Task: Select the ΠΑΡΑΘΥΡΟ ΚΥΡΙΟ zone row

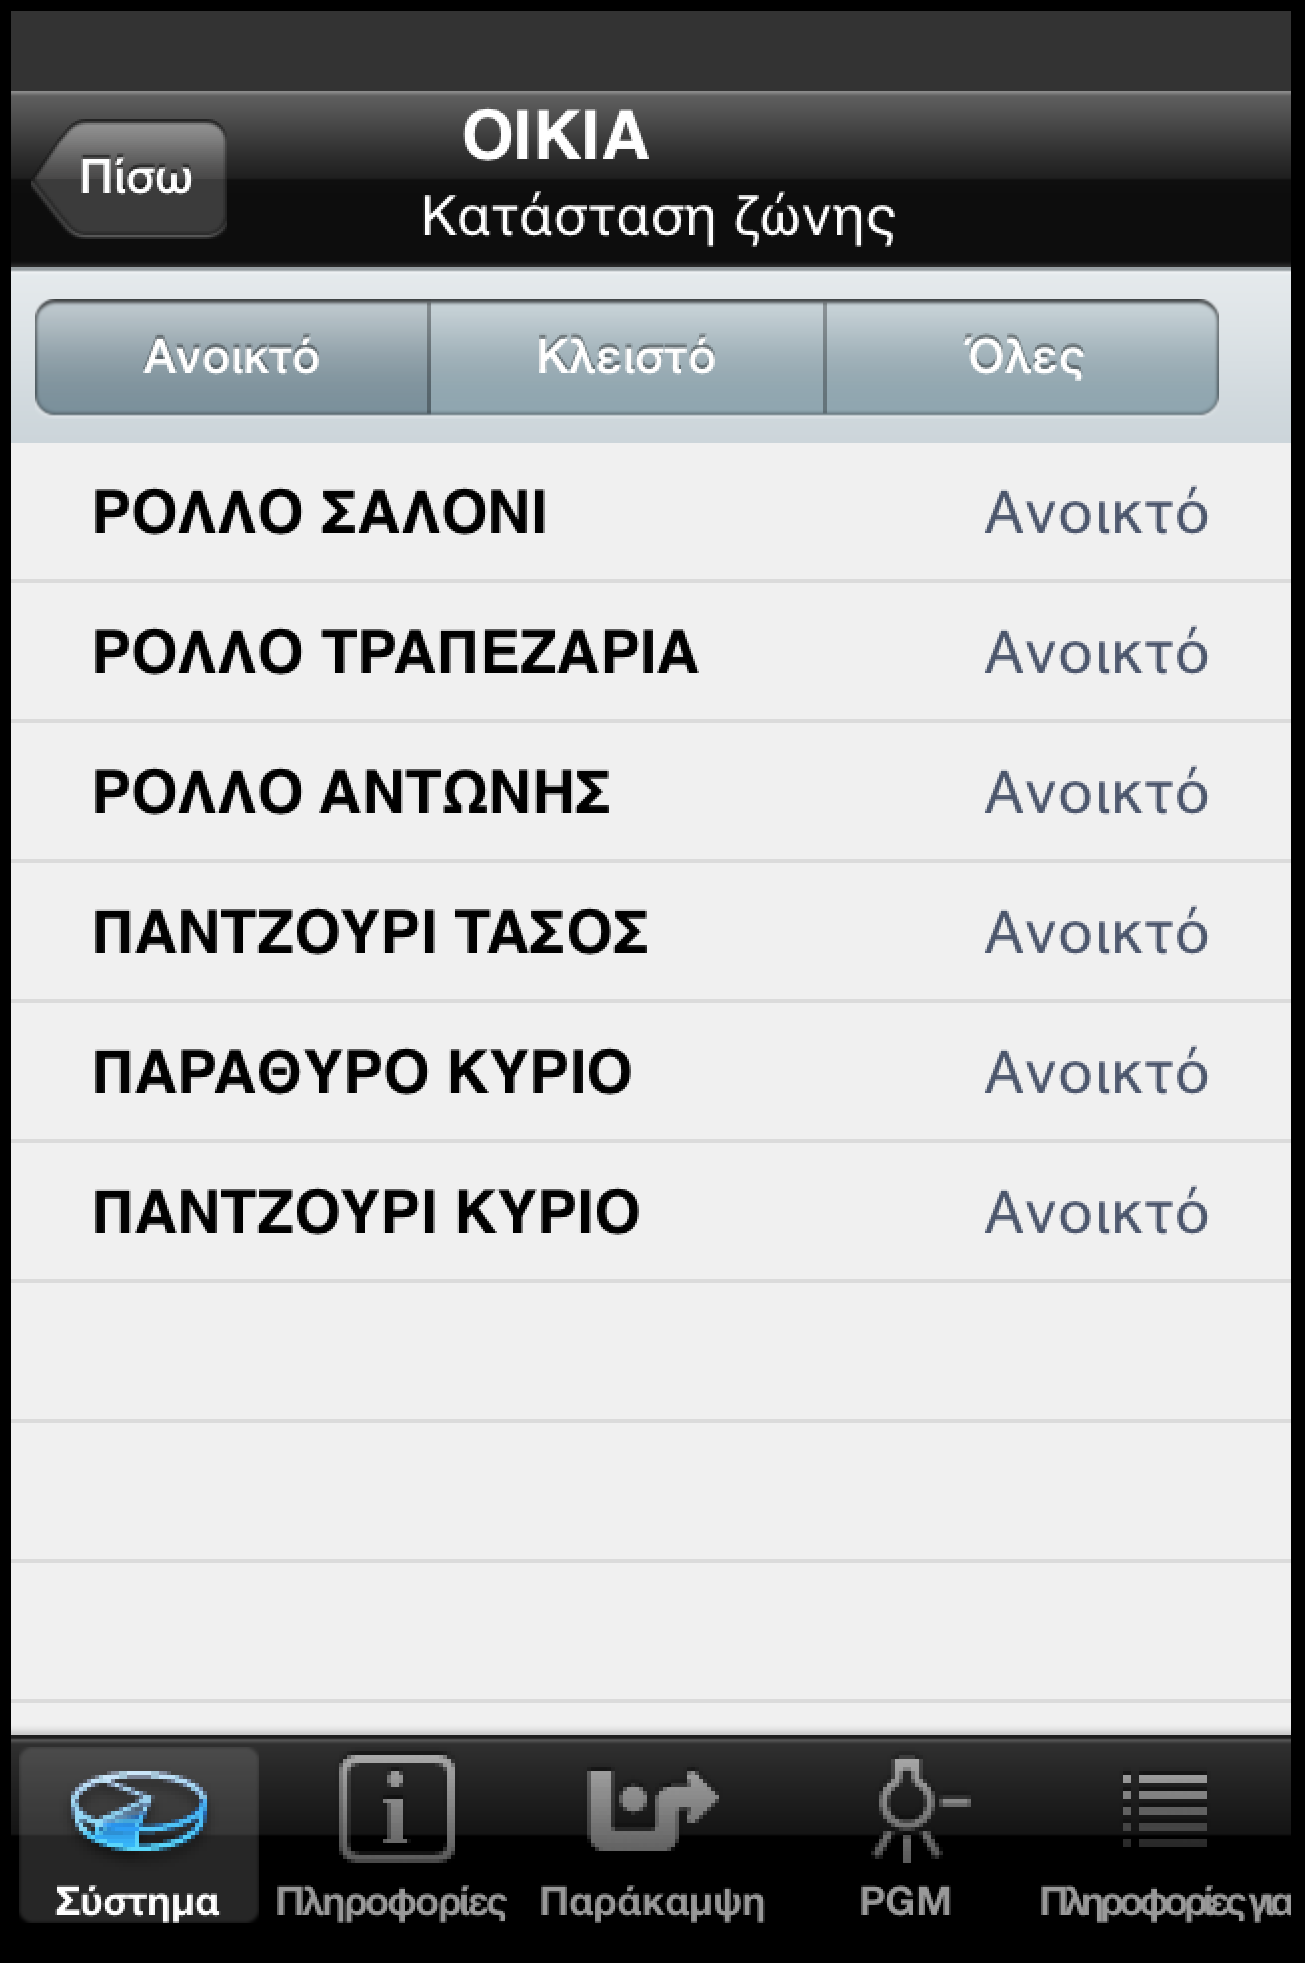Action: pyautogui.click(x=362, y=1072)
